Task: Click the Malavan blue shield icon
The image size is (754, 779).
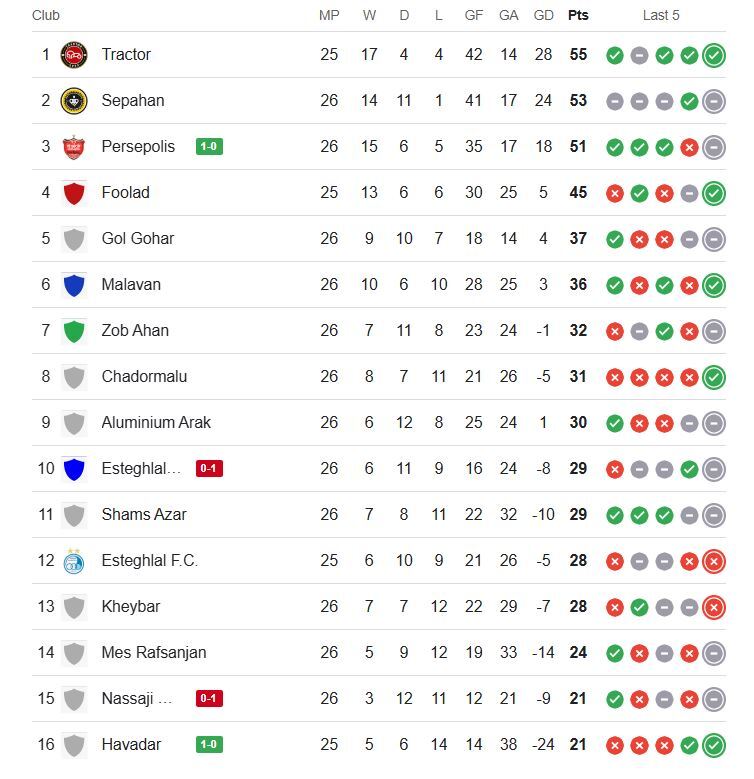Action: (74, 284)
